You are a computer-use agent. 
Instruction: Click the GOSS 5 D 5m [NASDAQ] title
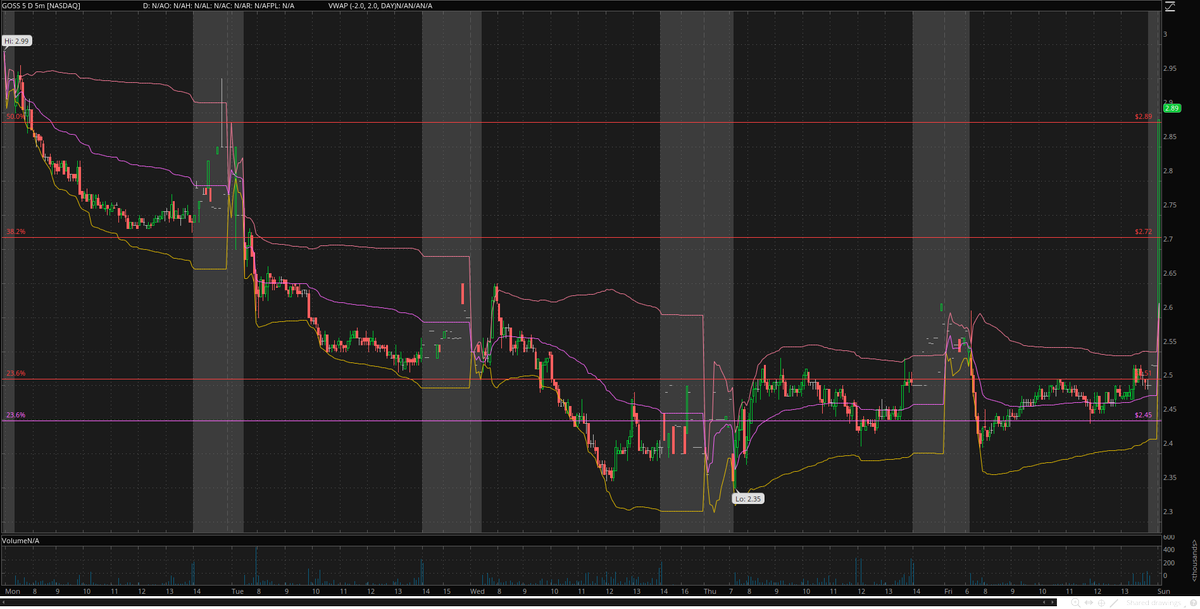(x=43, y=6)
